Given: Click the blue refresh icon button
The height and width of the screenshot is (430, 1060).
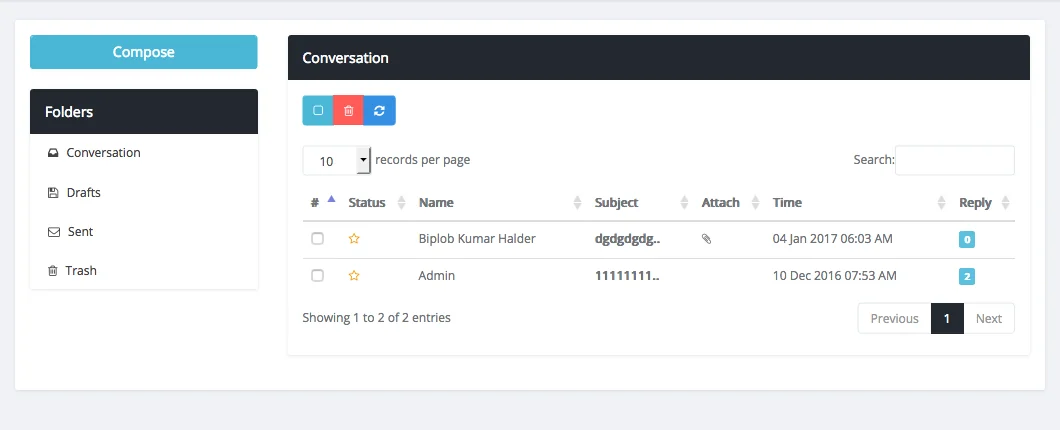Looking at the screenshot, I should tap(379, 111).
